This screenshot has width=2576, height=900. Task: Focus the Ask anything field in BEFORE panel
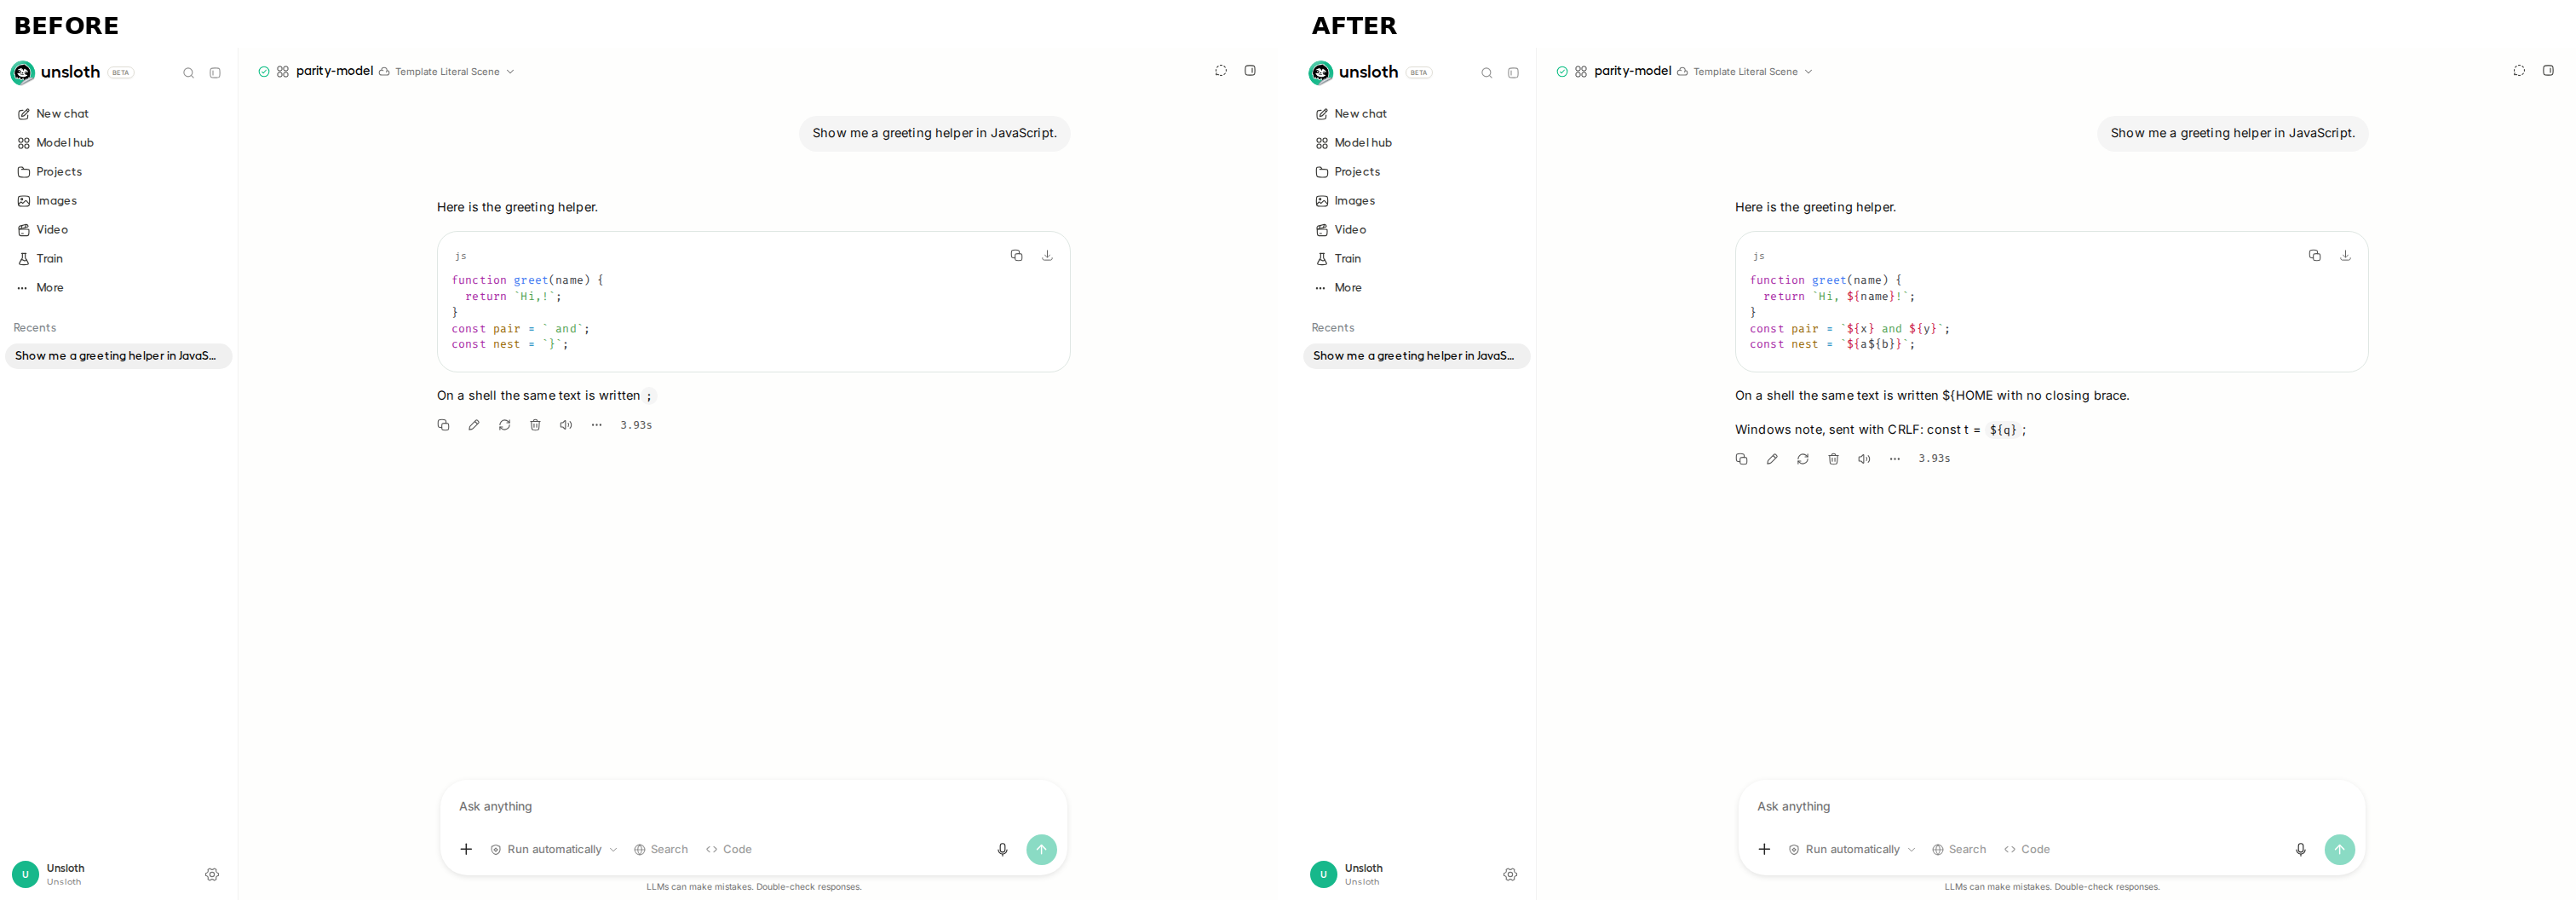(x=753, y=806)
